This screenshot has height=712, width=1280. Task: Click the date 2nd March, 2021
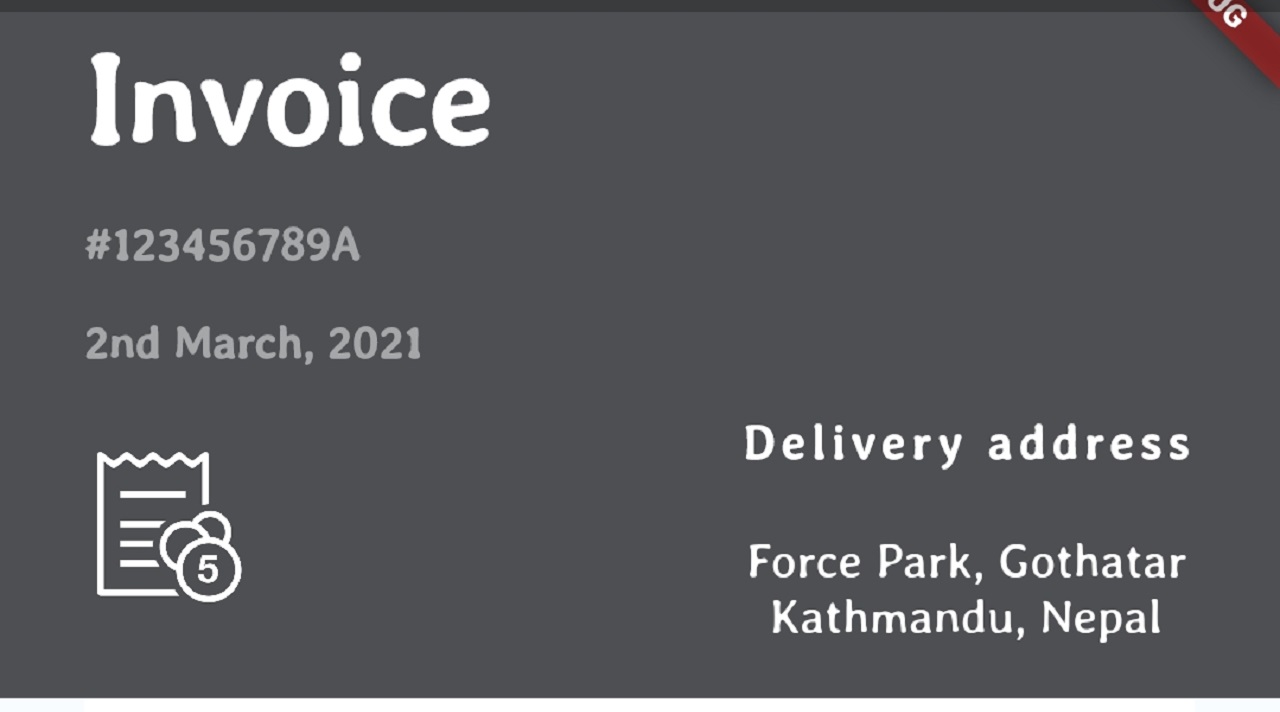(x=253, y=344)
